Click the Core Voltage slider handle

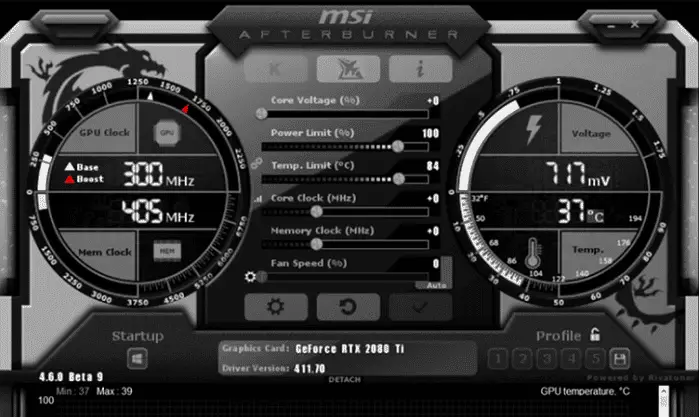click(x=262, y=114)
